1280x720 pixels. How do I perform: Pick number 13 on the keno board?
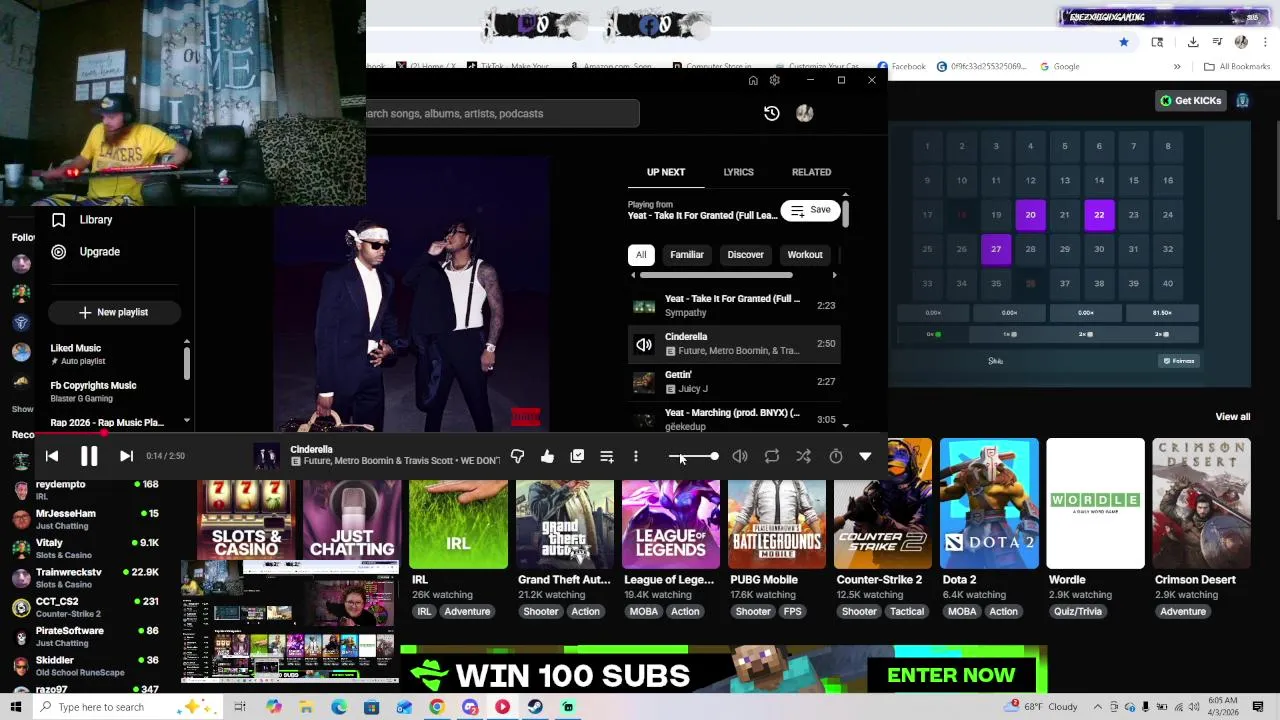[x=1065, y=181]
